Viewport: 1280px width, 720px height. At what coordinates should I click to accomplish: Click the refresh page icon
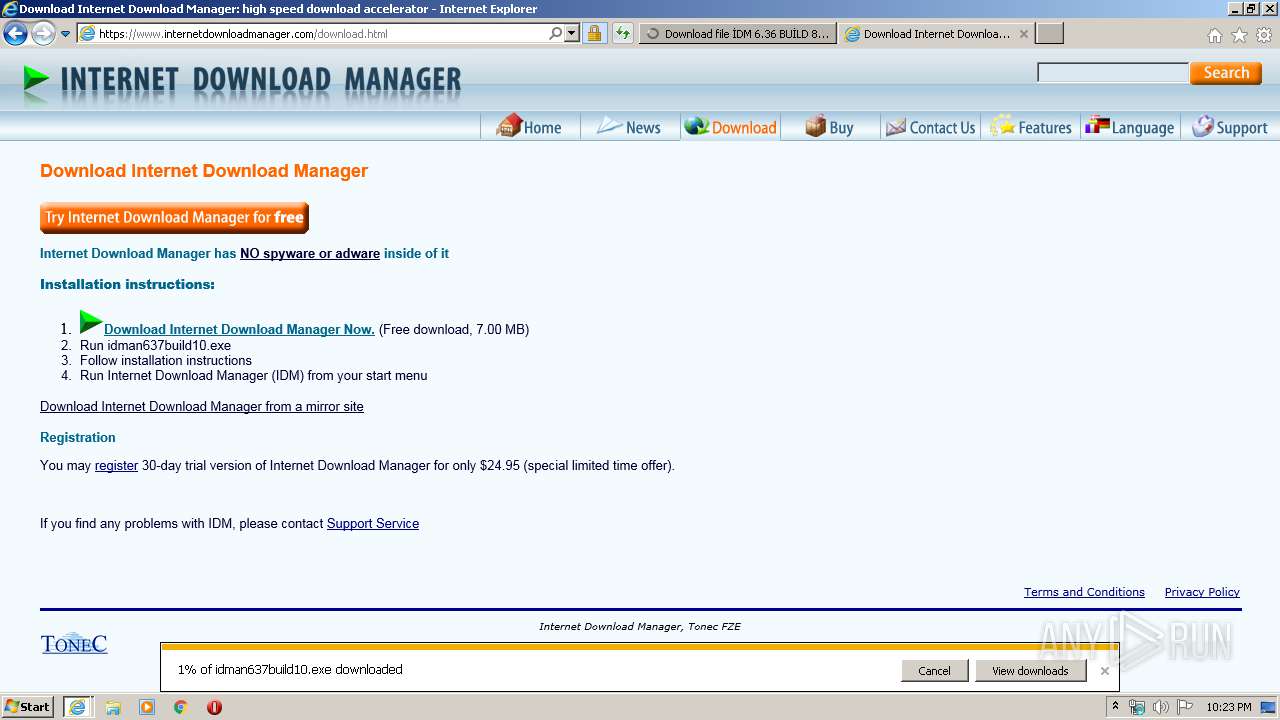tap(623, 33)
